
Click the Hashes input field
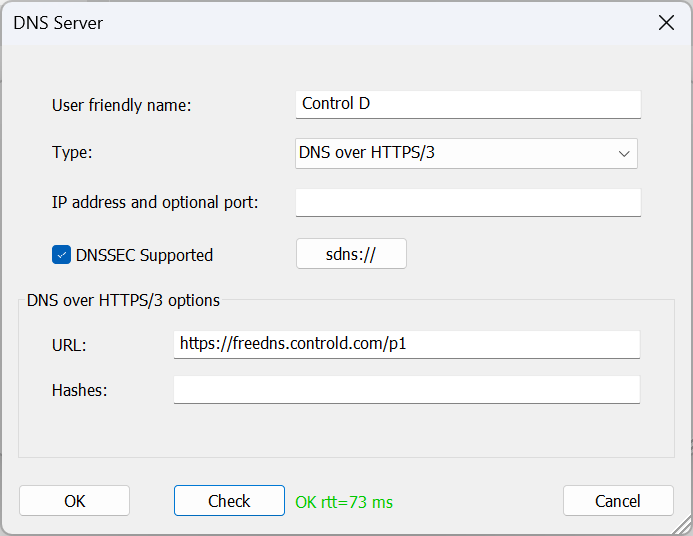[407, 389]
